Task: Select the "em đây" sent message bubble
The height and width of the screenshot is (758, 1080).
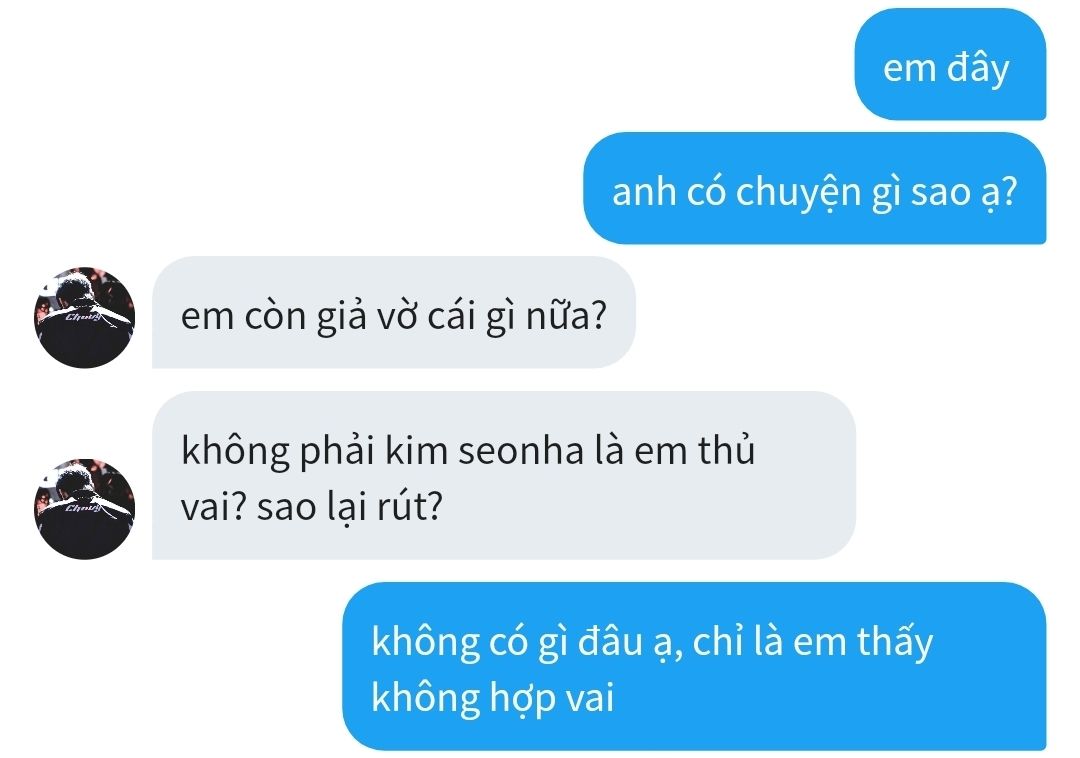Action: [950, 65]
